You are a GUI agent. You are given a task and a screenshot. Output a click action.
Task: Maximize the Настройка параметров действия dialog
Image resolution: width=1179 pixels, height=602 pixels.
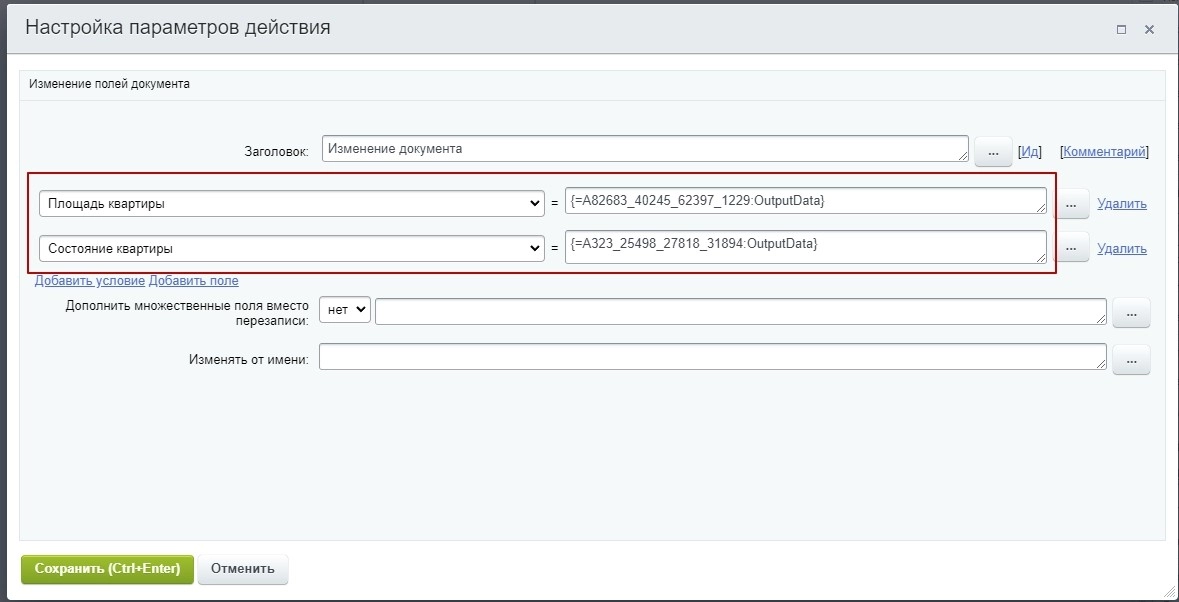(x=1121, y=30)
